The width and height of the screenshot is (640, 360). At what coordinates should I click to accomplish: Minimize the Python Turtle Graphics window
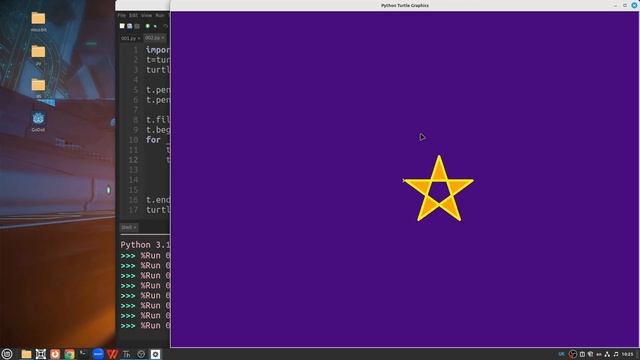click(x=615, y=5)
